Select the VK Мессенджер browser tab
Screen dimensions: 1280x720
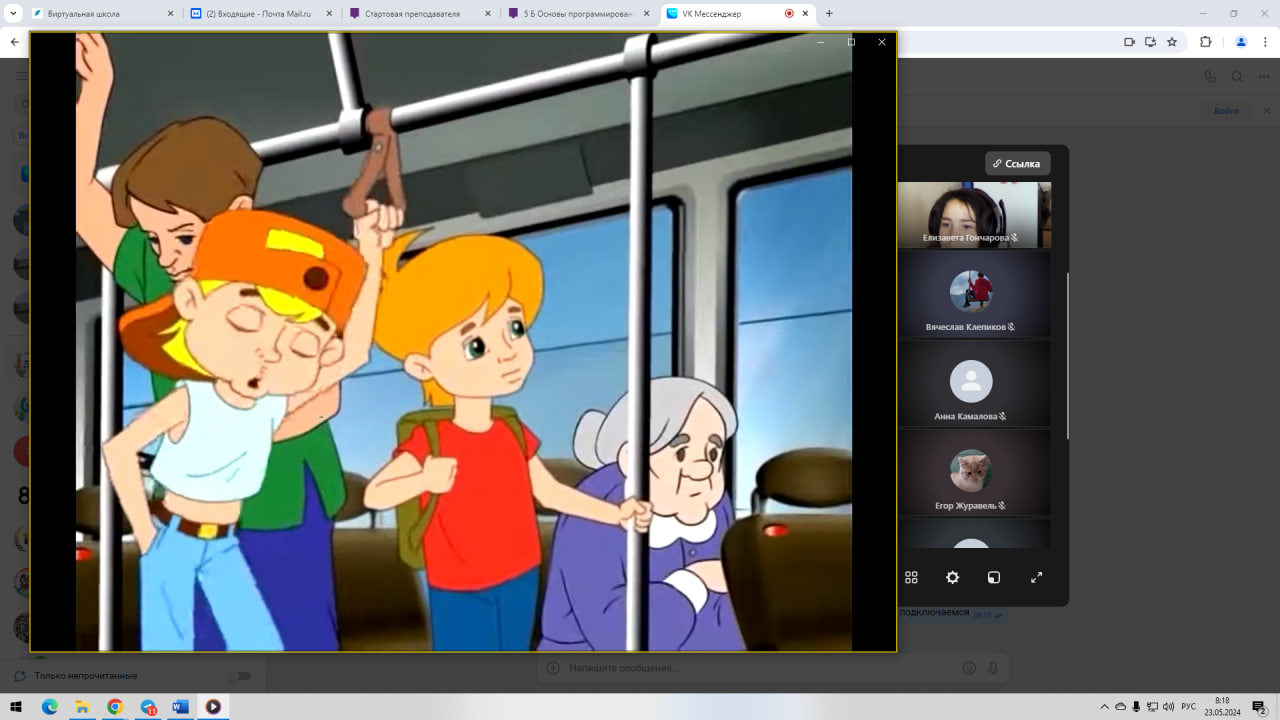738,14
